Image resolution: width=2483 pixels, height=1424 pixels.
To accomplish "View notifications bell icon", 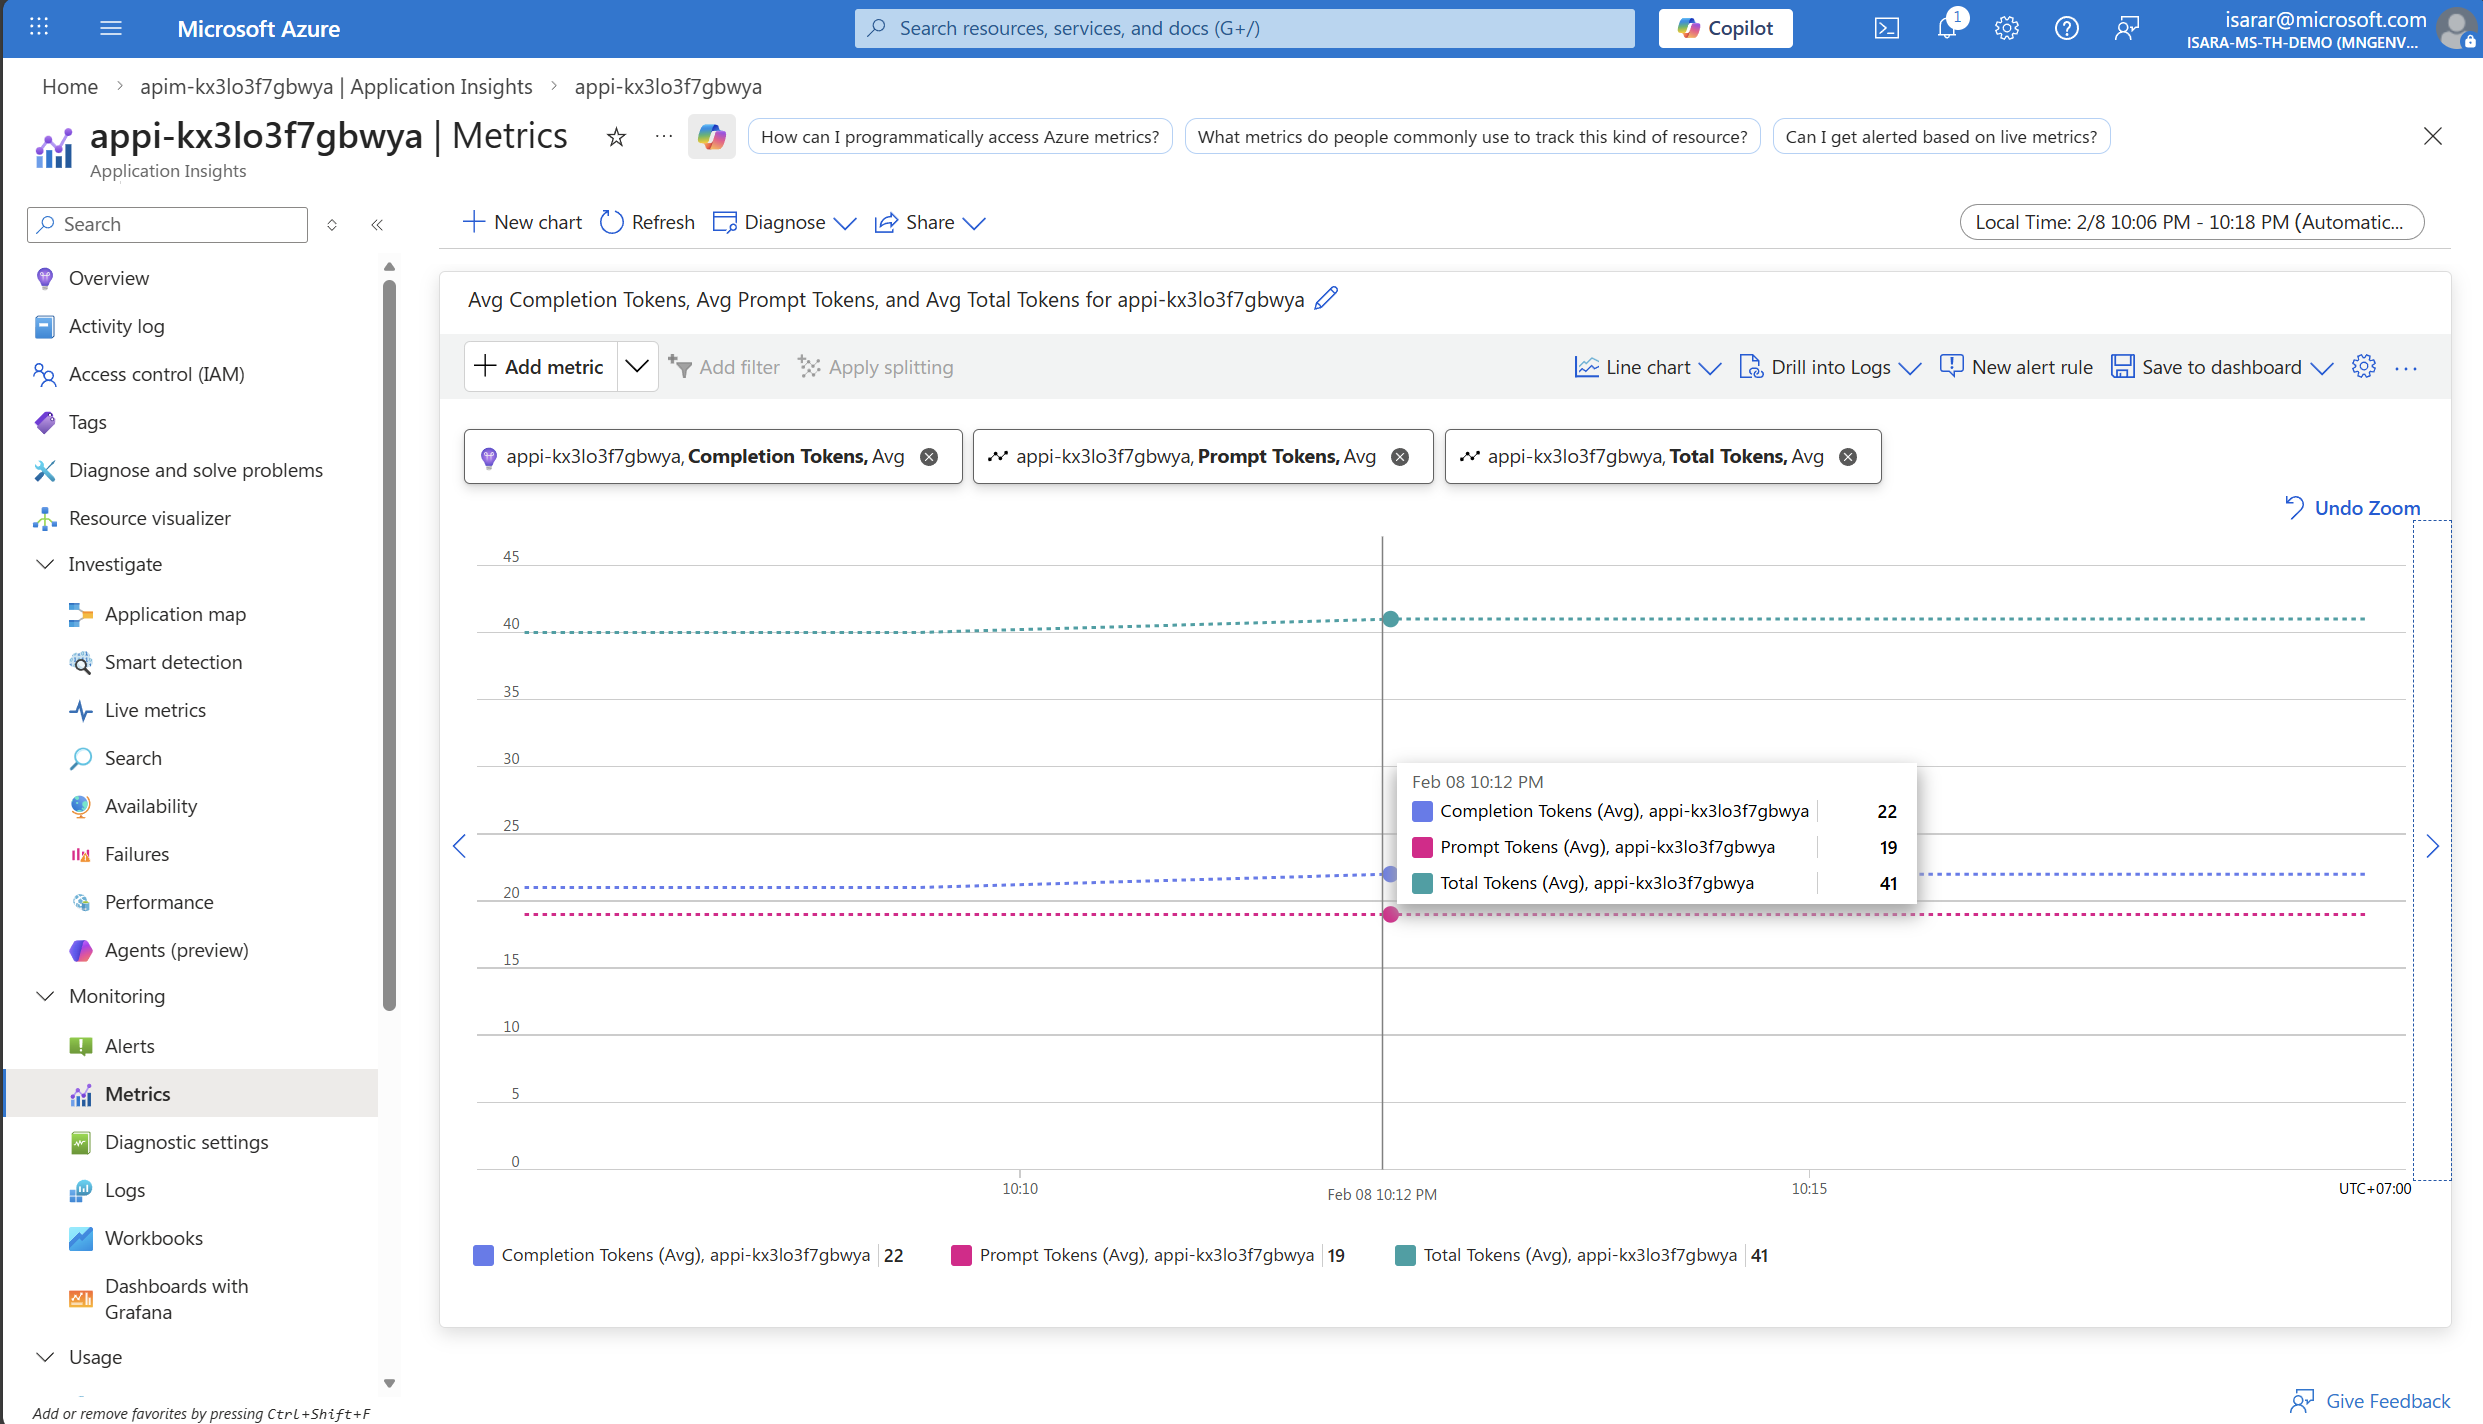I will (x=1947, y=28).
